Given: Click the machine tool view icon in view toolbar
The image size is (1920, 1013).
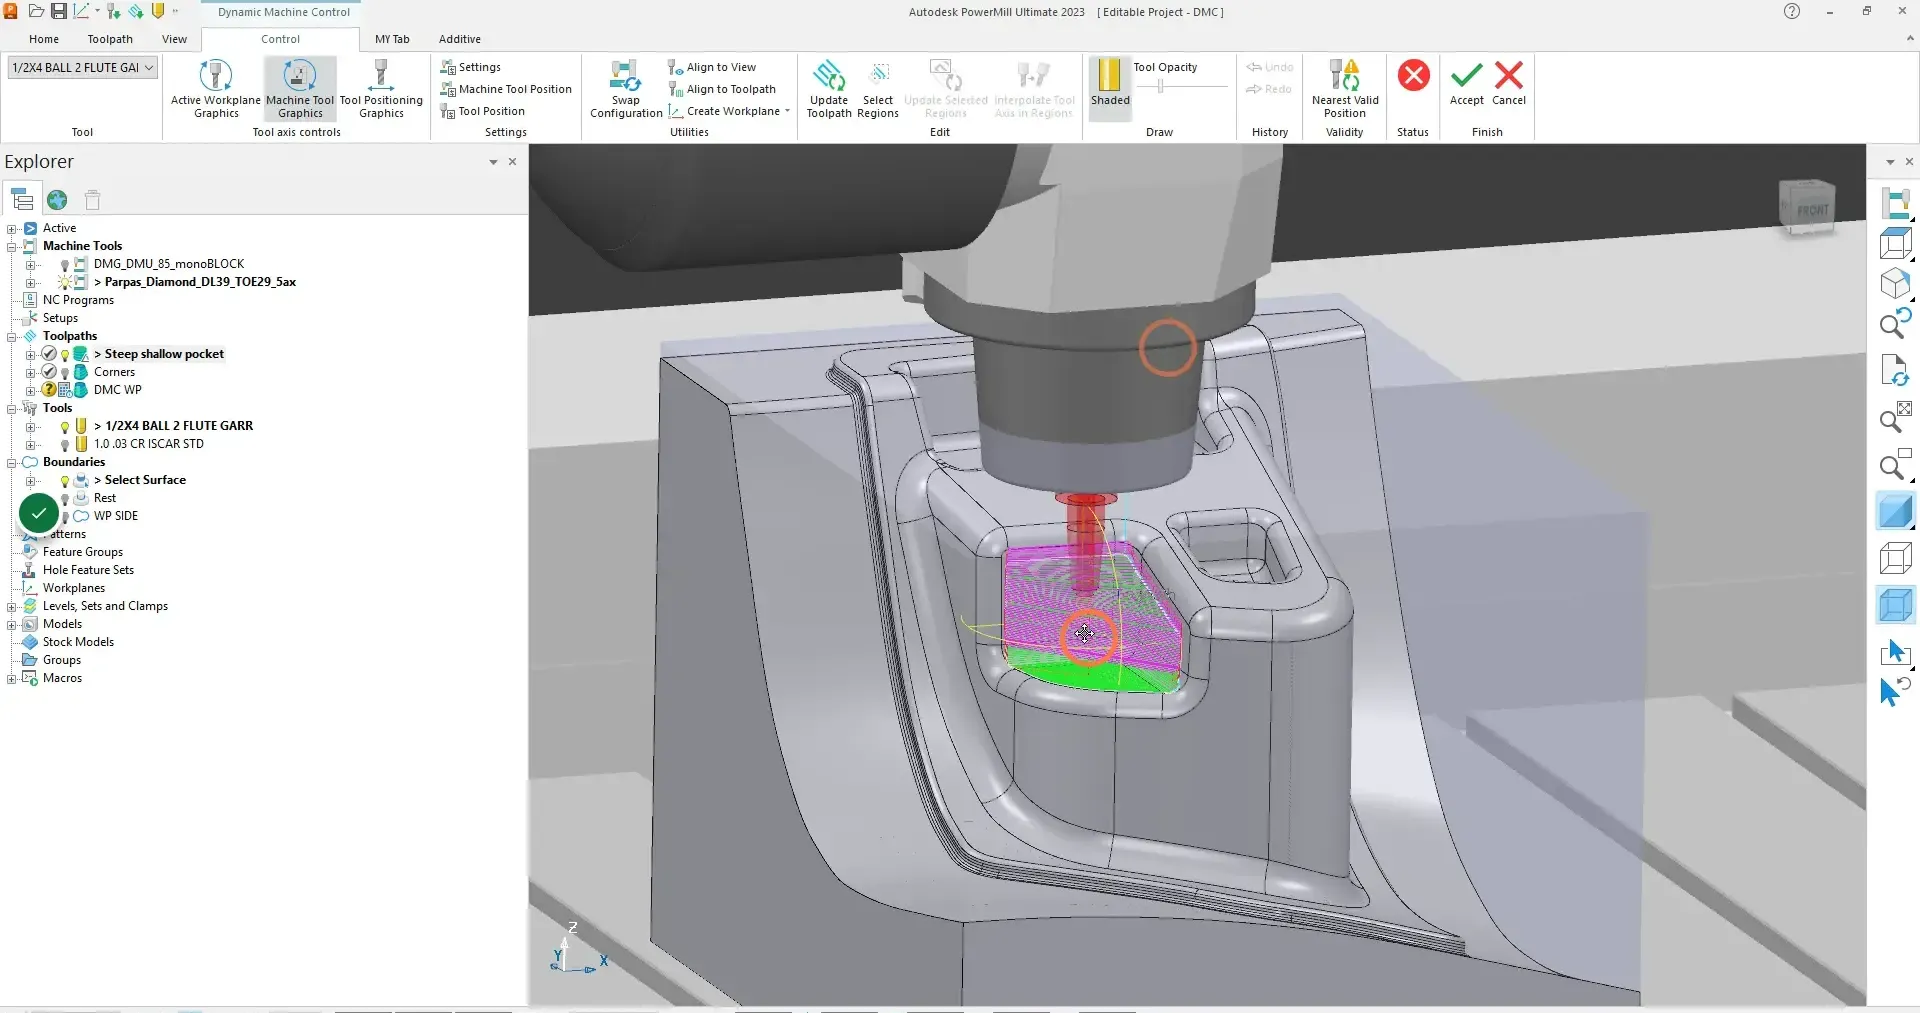Looking at the screenshot, I should (1895, 202).
